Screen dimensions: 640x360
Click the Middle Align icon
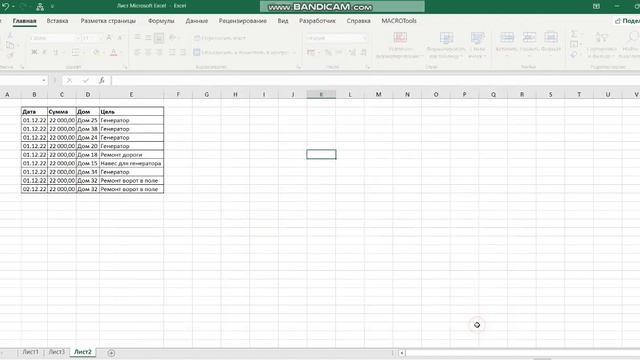(148, 38)
